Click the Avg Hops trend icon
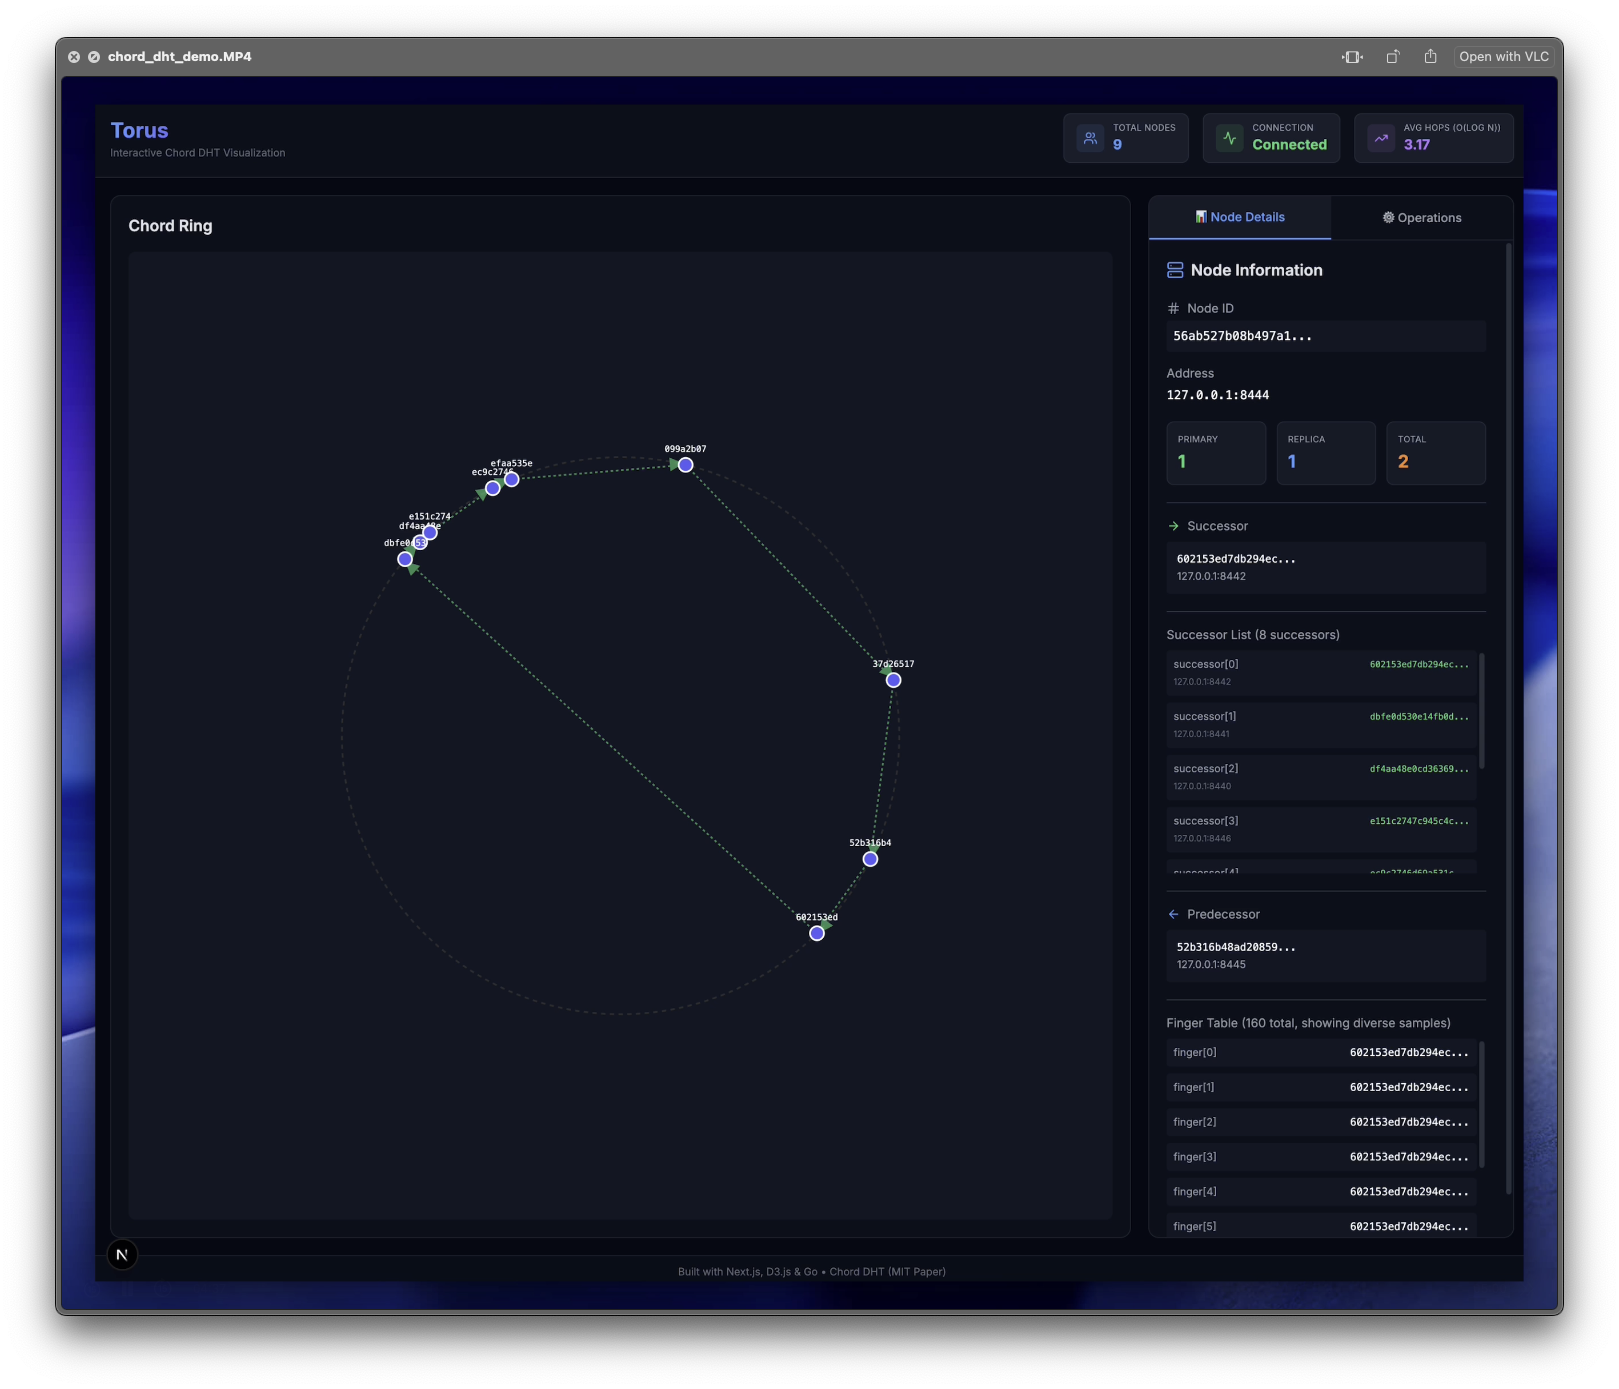This screenshot has width=1619, height=1389. point(1381,138)
